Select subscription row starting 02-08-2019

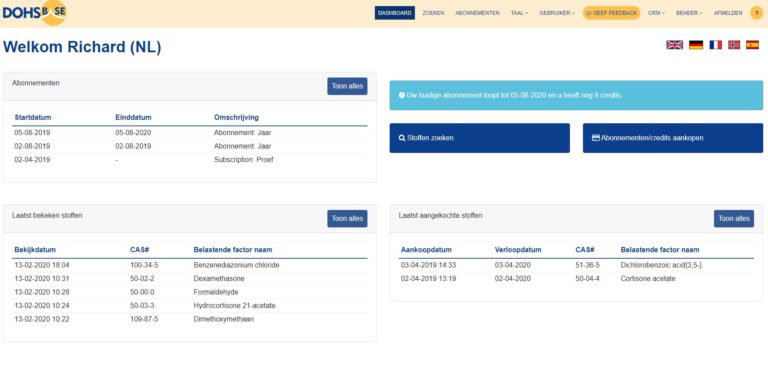(x=190, y=146)
